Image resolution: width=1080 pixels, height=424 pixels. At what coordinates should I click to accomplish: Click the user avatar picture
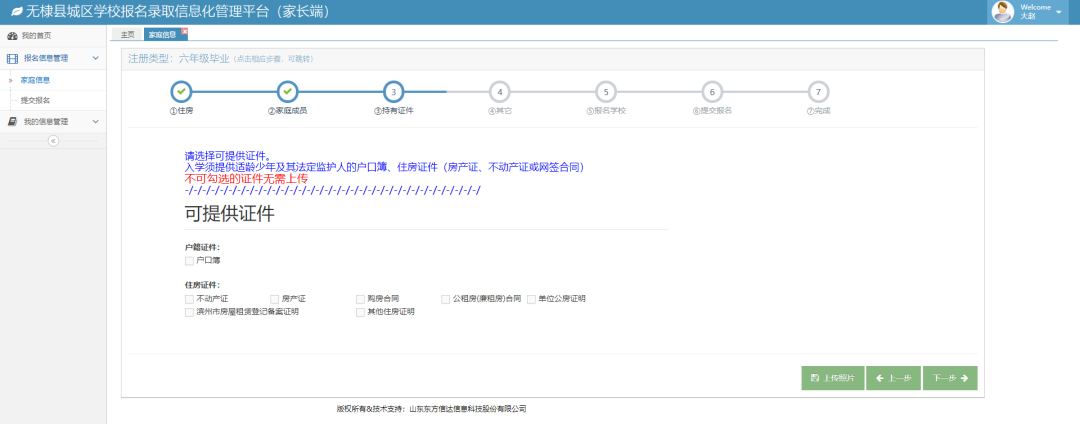[x=1002, y=12]
